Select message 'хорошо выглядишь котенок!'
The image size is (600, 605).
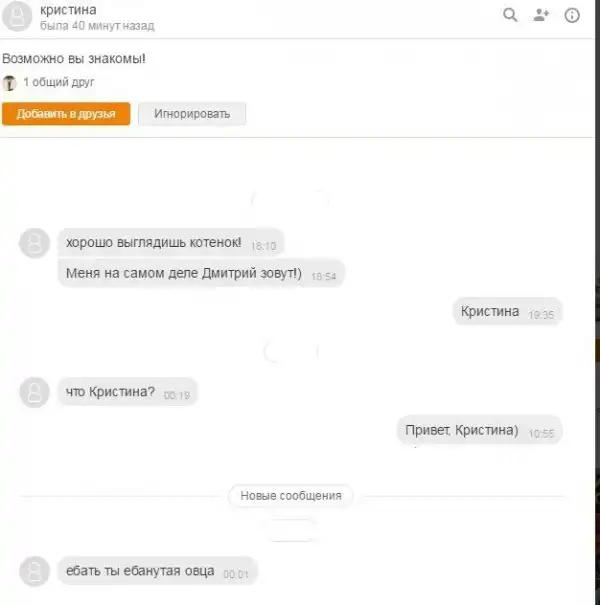click(171, 243)
